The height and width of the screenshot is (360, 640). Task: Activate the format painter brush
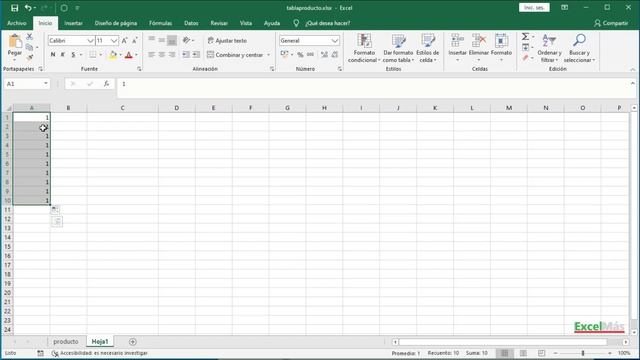[x=29, y=58]
